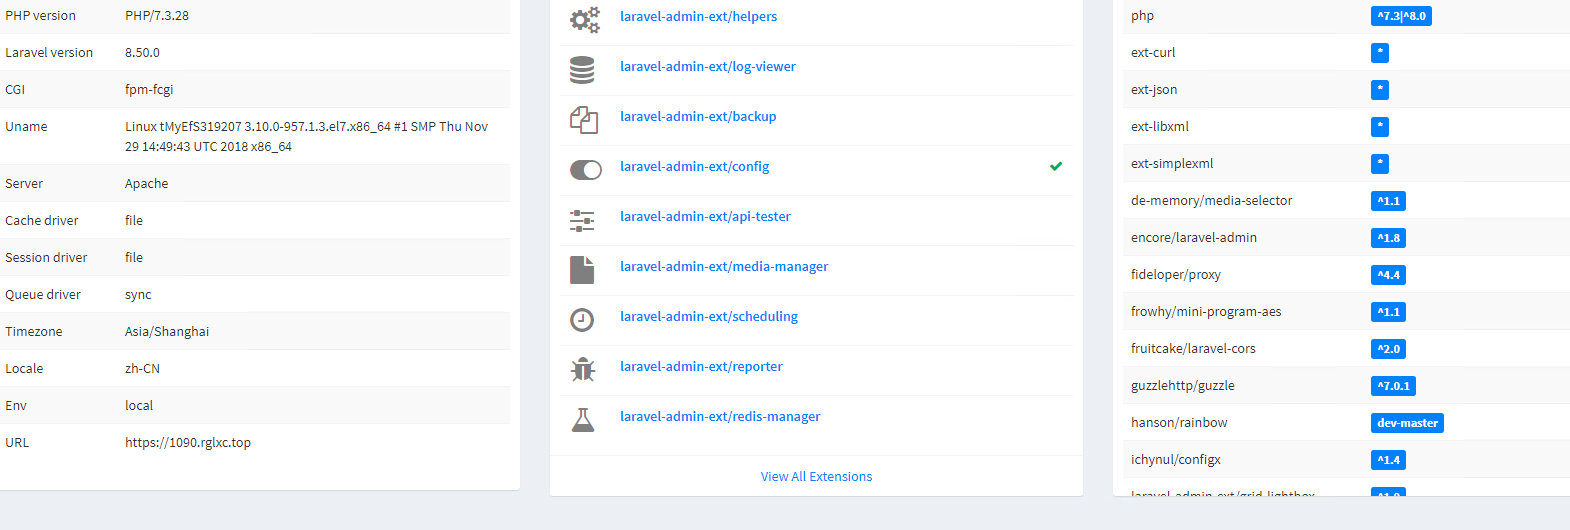Open the laravel-admin-ext/log-viewer link
This screenshot has height=530, width=1570.
click(x=708, y=67)
